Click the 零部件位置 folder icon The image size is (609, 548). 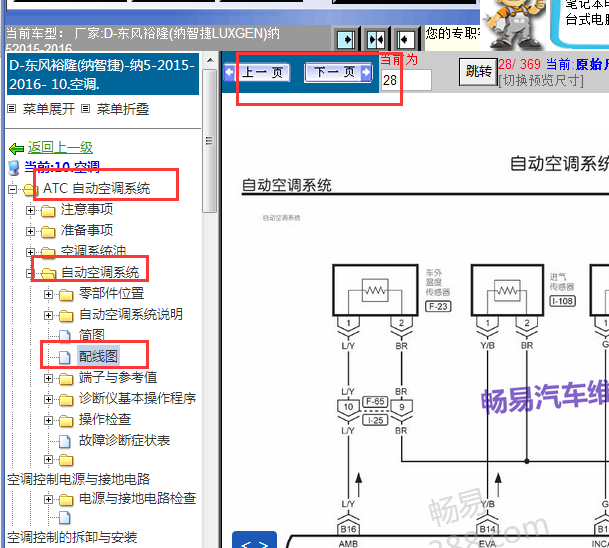66,295
